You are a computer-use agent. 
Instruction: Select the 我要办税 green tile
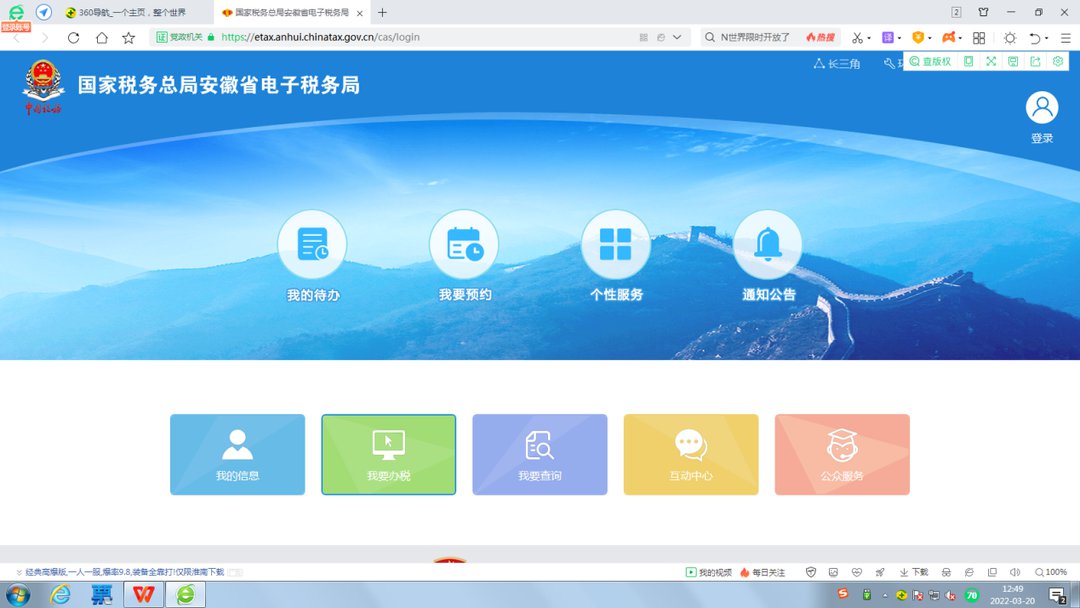pyautogui.click(x=388, y=455)
